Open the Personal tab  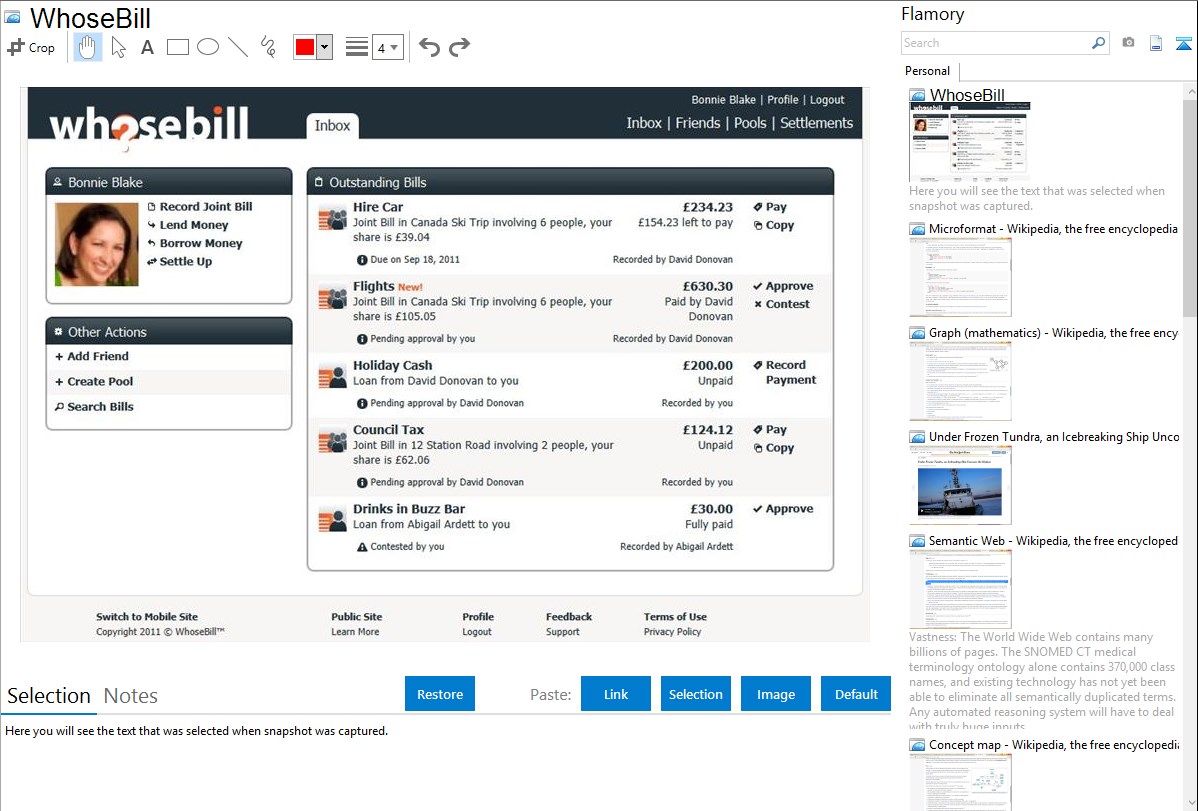927,71
